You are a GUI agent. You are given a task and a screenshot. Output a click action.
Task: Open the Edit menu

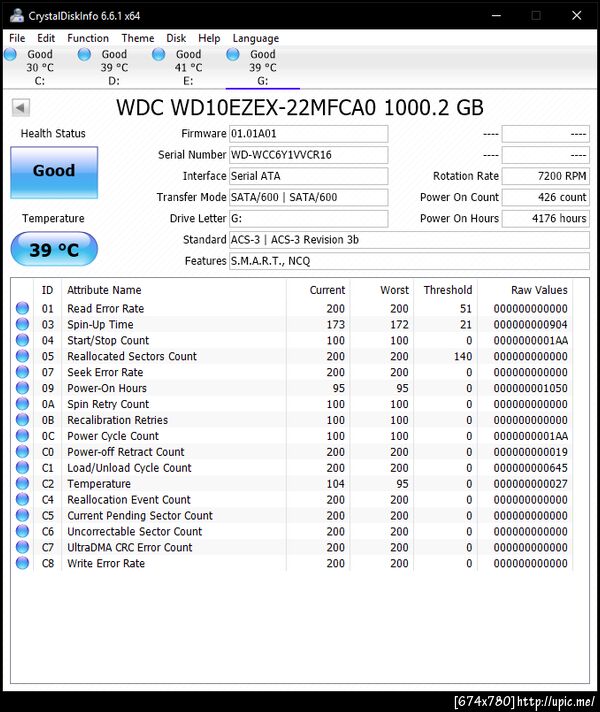coord(46,38)
